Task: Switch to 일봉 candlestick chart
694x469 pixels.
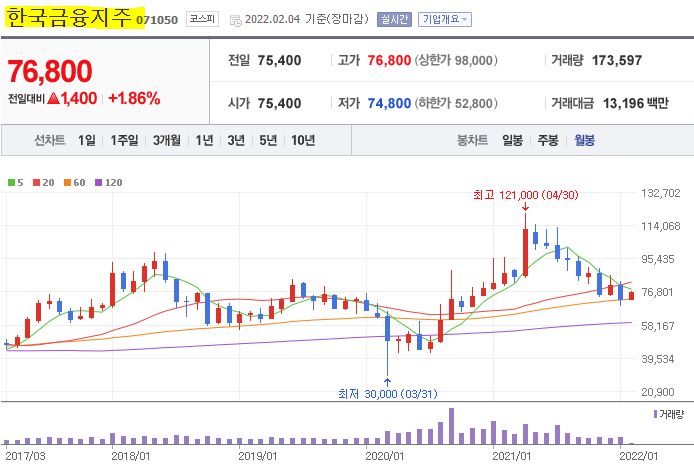Action: point(513,140)
